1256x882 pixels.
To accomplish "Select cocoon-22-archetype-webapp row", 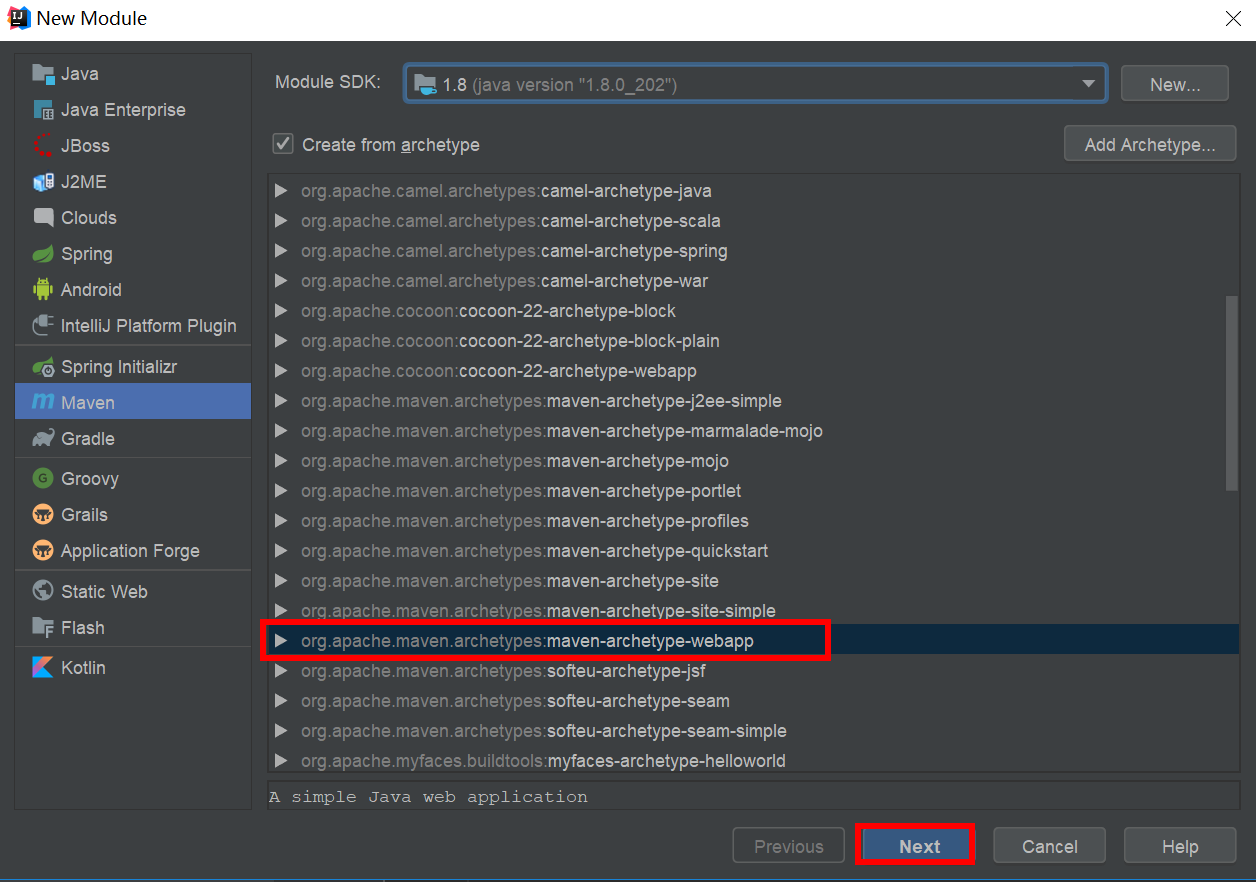I will pyautogui.click(x=753, y=371).
